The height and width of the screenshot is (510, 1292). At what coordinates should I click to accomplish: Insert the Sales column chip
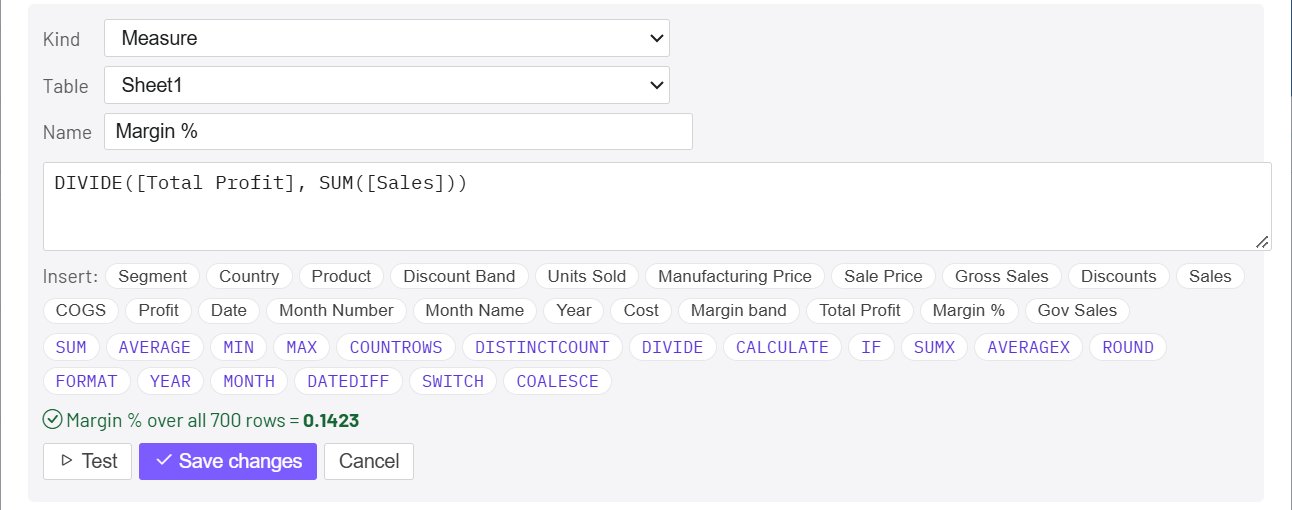coord(1210,276)
